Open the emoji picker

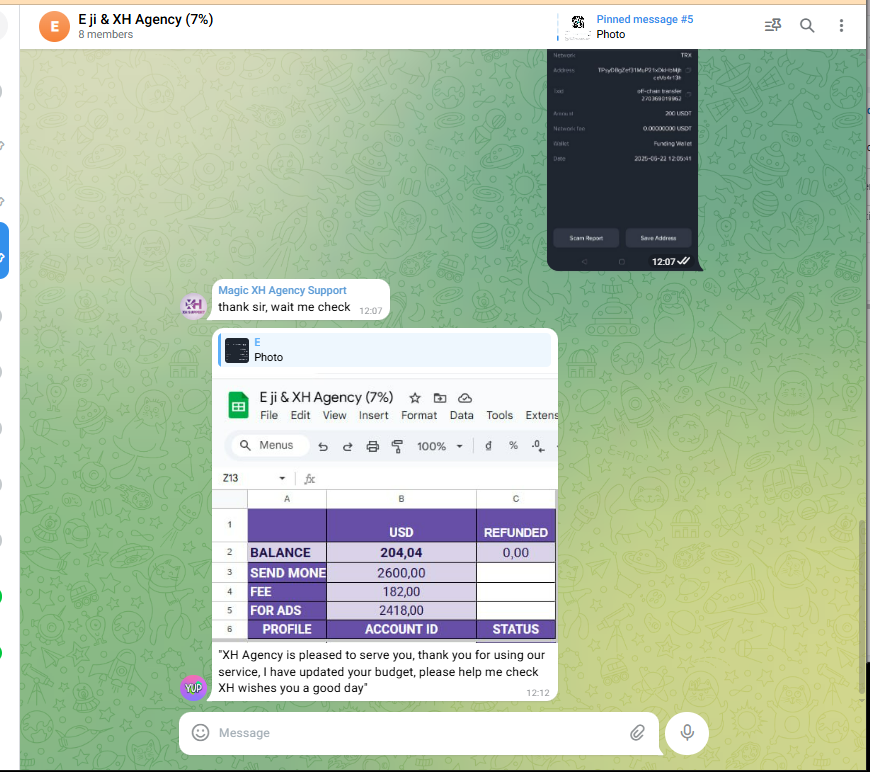(x=200, y=733)
